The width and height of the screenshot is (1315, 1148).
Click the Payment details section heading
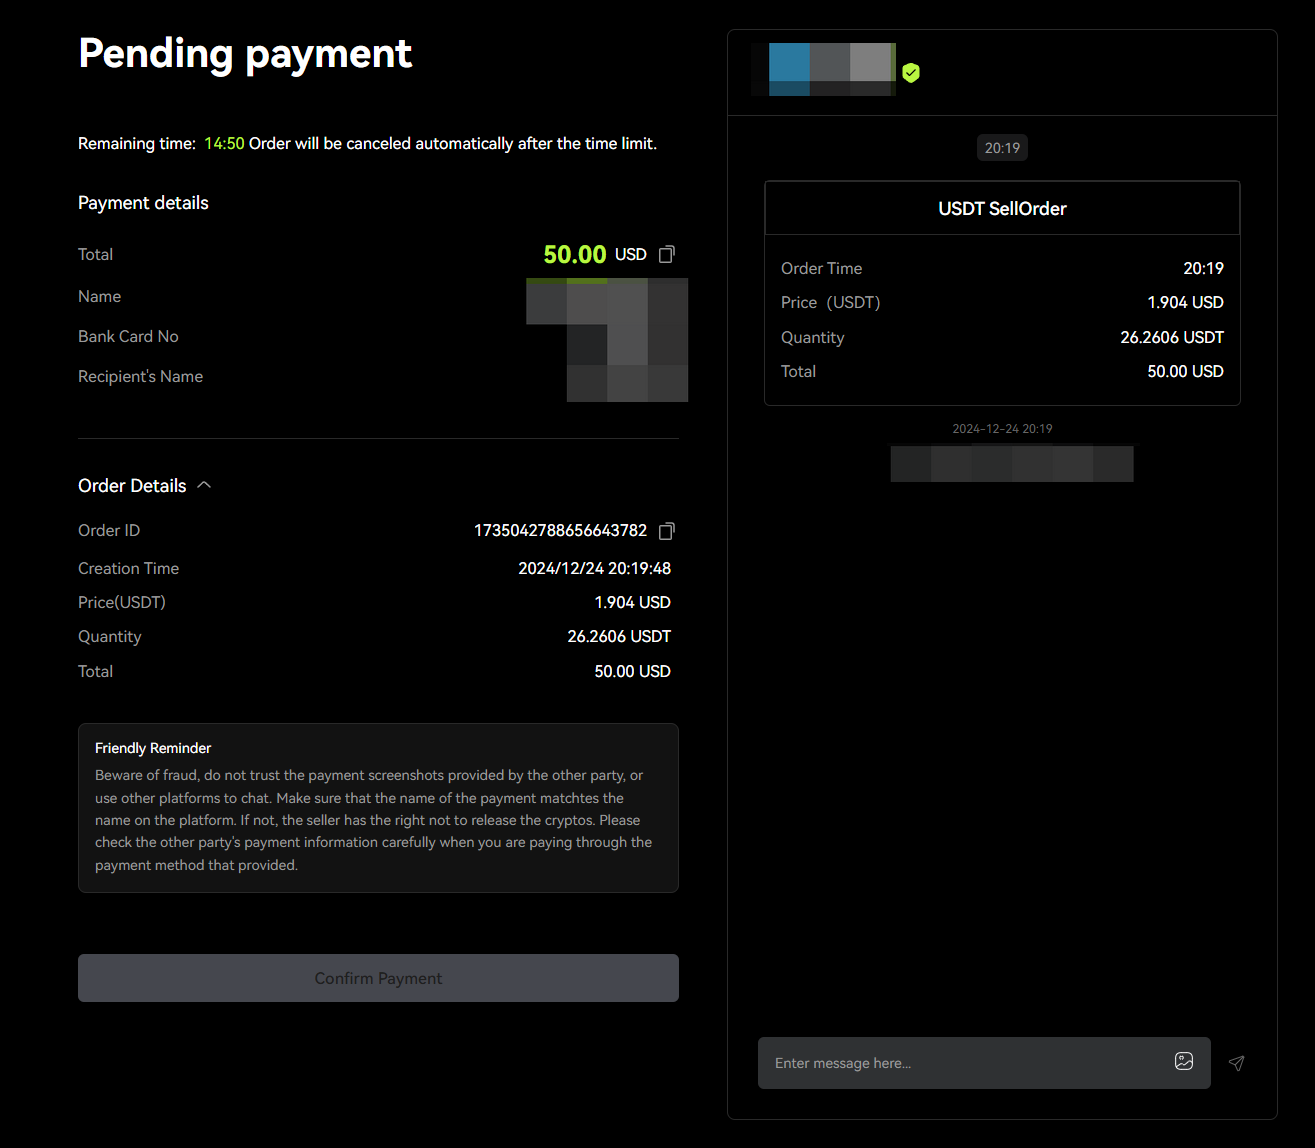pos(143,203)
